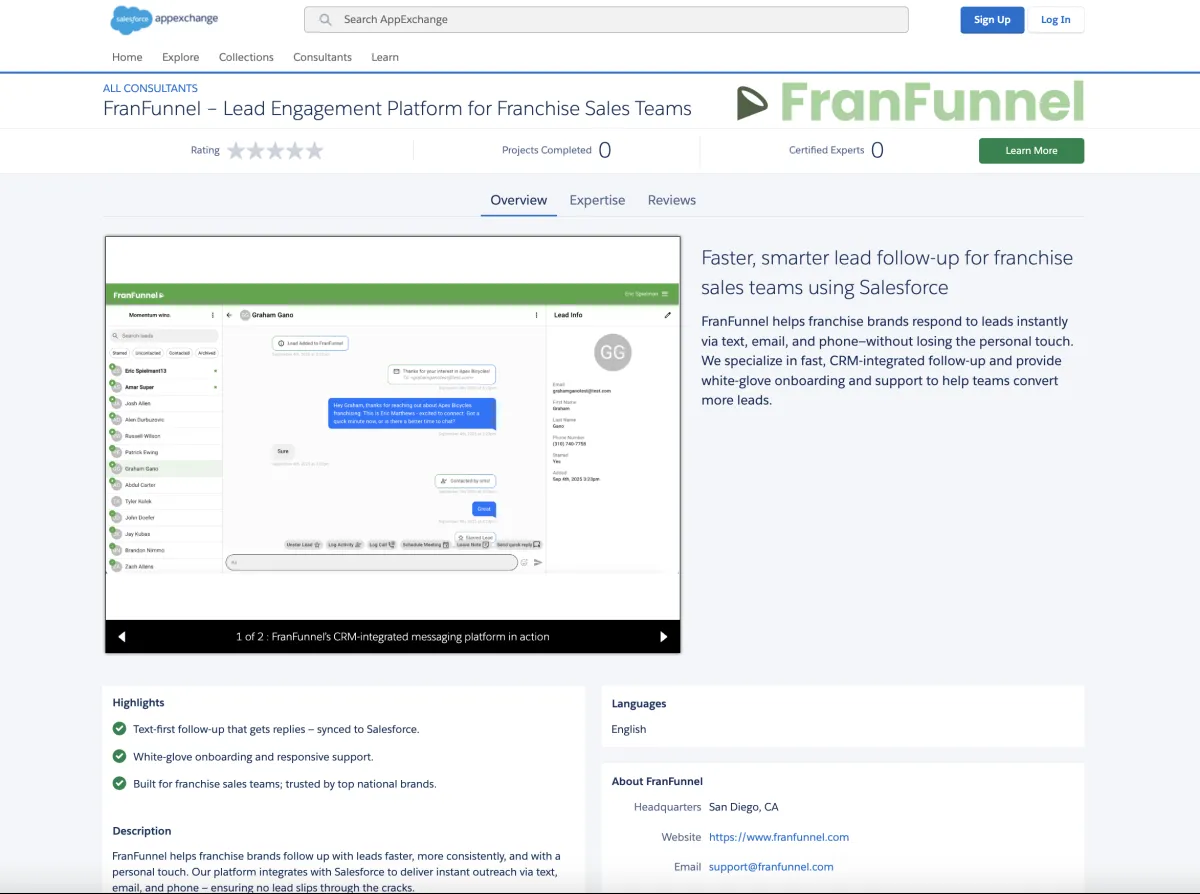
Task: Focus the Search AppExchange field
Action: pos(606,19)
